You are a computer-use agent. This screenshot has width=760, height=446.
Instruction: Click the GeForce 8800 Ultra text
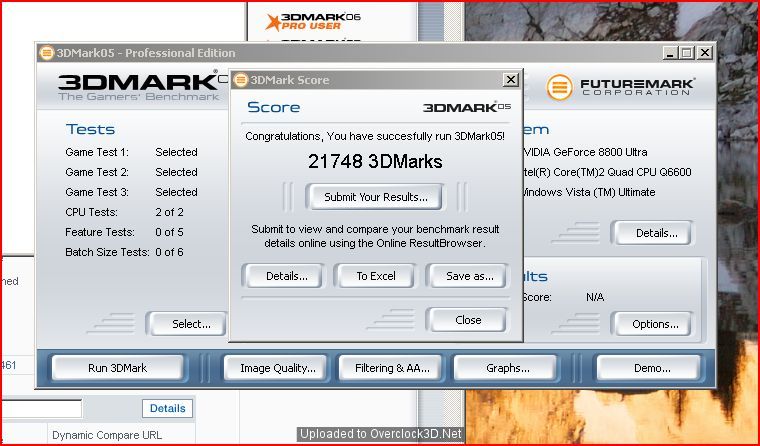(x=585, y=152)
